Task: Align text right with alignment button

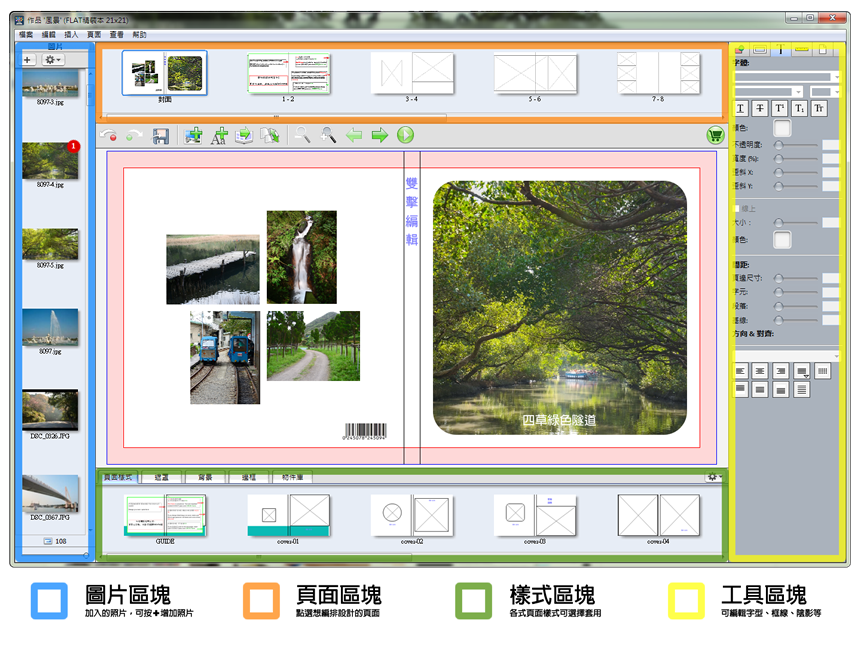Action: pyautogui.click(x=780, y=371)
